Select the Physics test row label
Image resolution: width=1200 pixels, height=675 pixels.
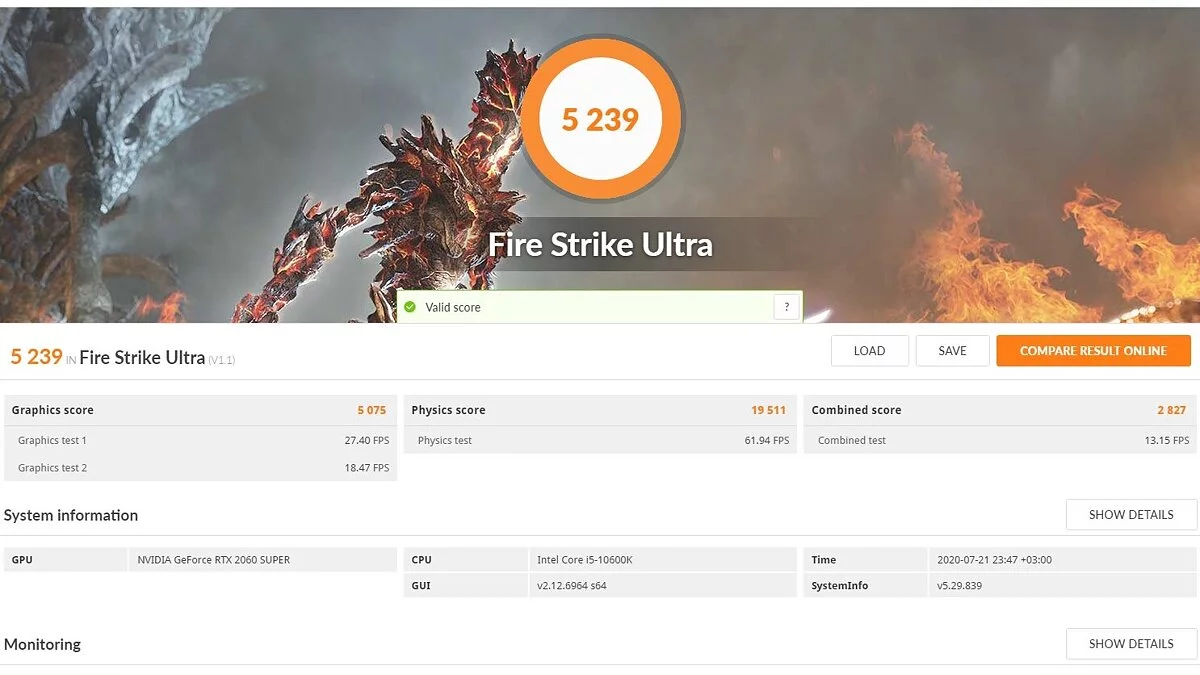click(x=445, y=440)
